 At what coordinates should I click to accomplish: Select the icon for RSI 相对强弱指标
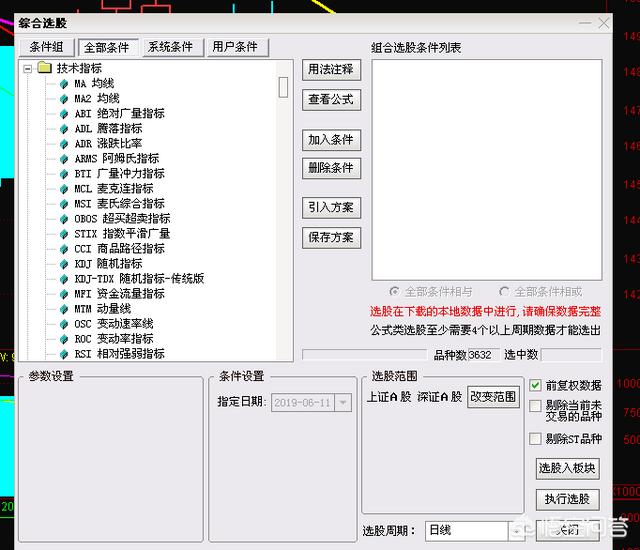pyautogui.click(x=64, y=354)
